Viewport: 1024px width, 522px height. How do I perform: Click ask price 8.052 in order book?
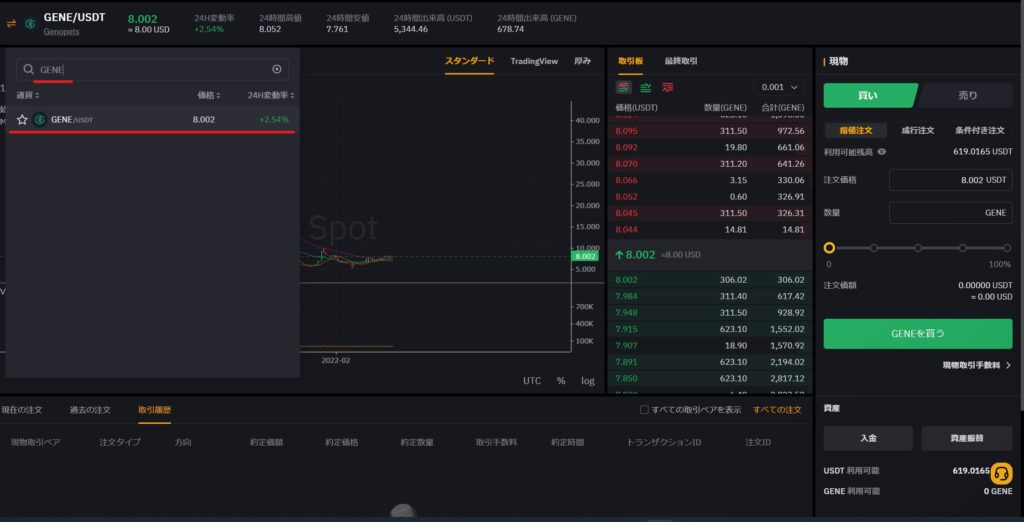pyautogui.click(x=626, y=197)
